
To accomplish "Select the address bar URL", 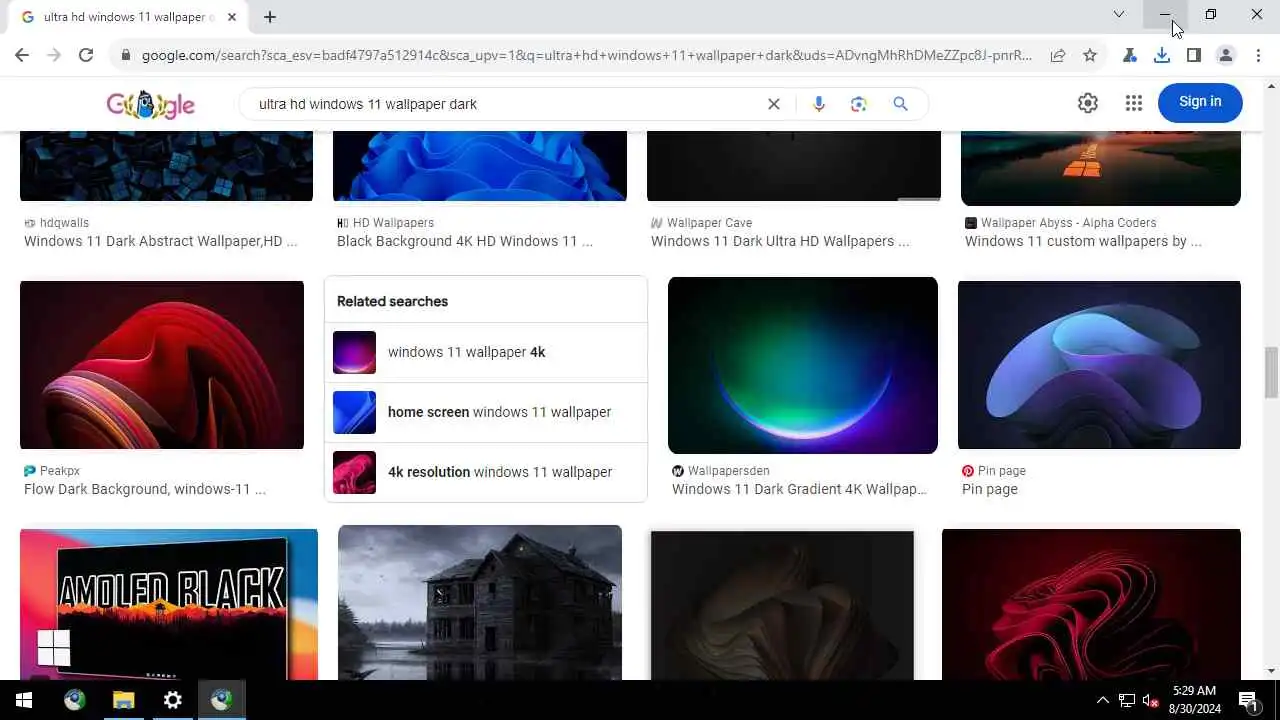I will click(586, 56).
